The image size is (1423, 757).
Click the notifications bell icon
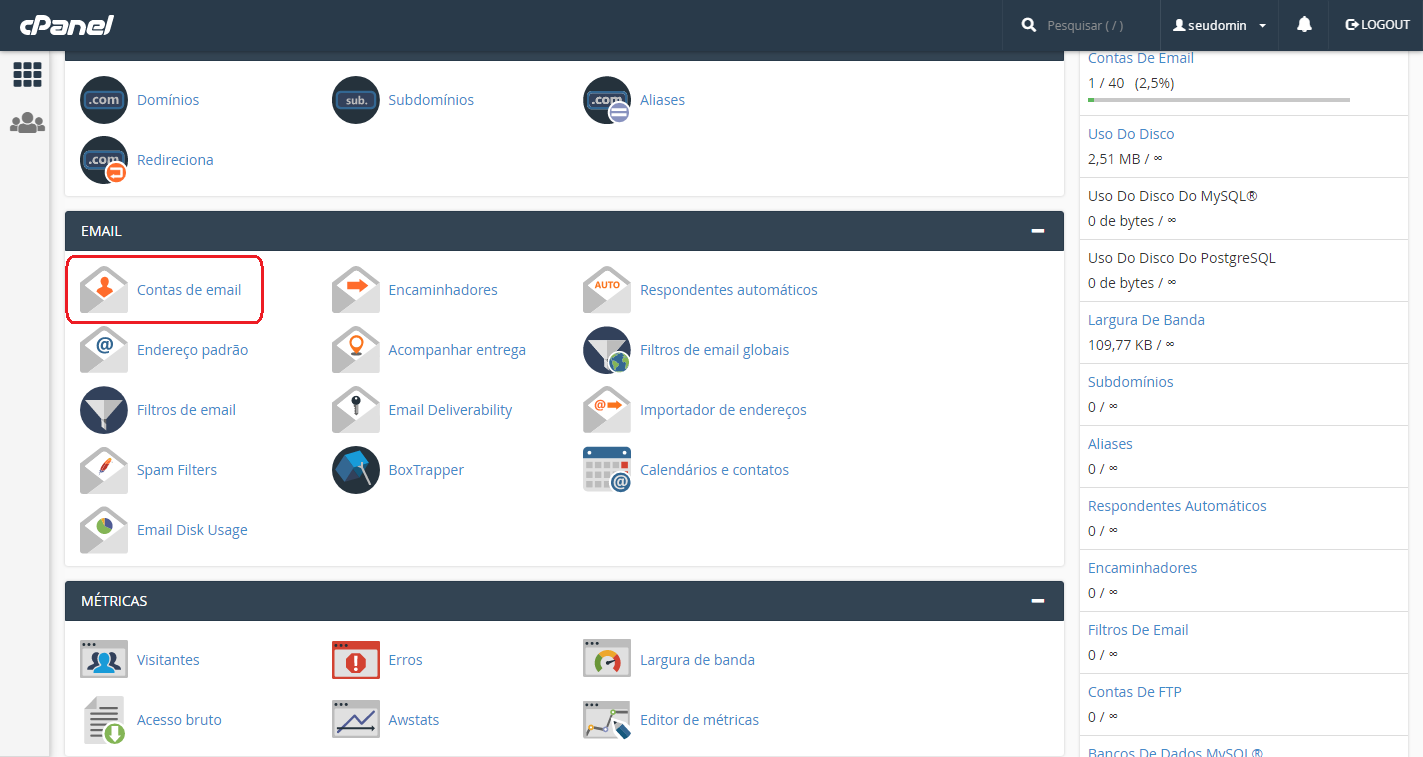point(1304,25)
